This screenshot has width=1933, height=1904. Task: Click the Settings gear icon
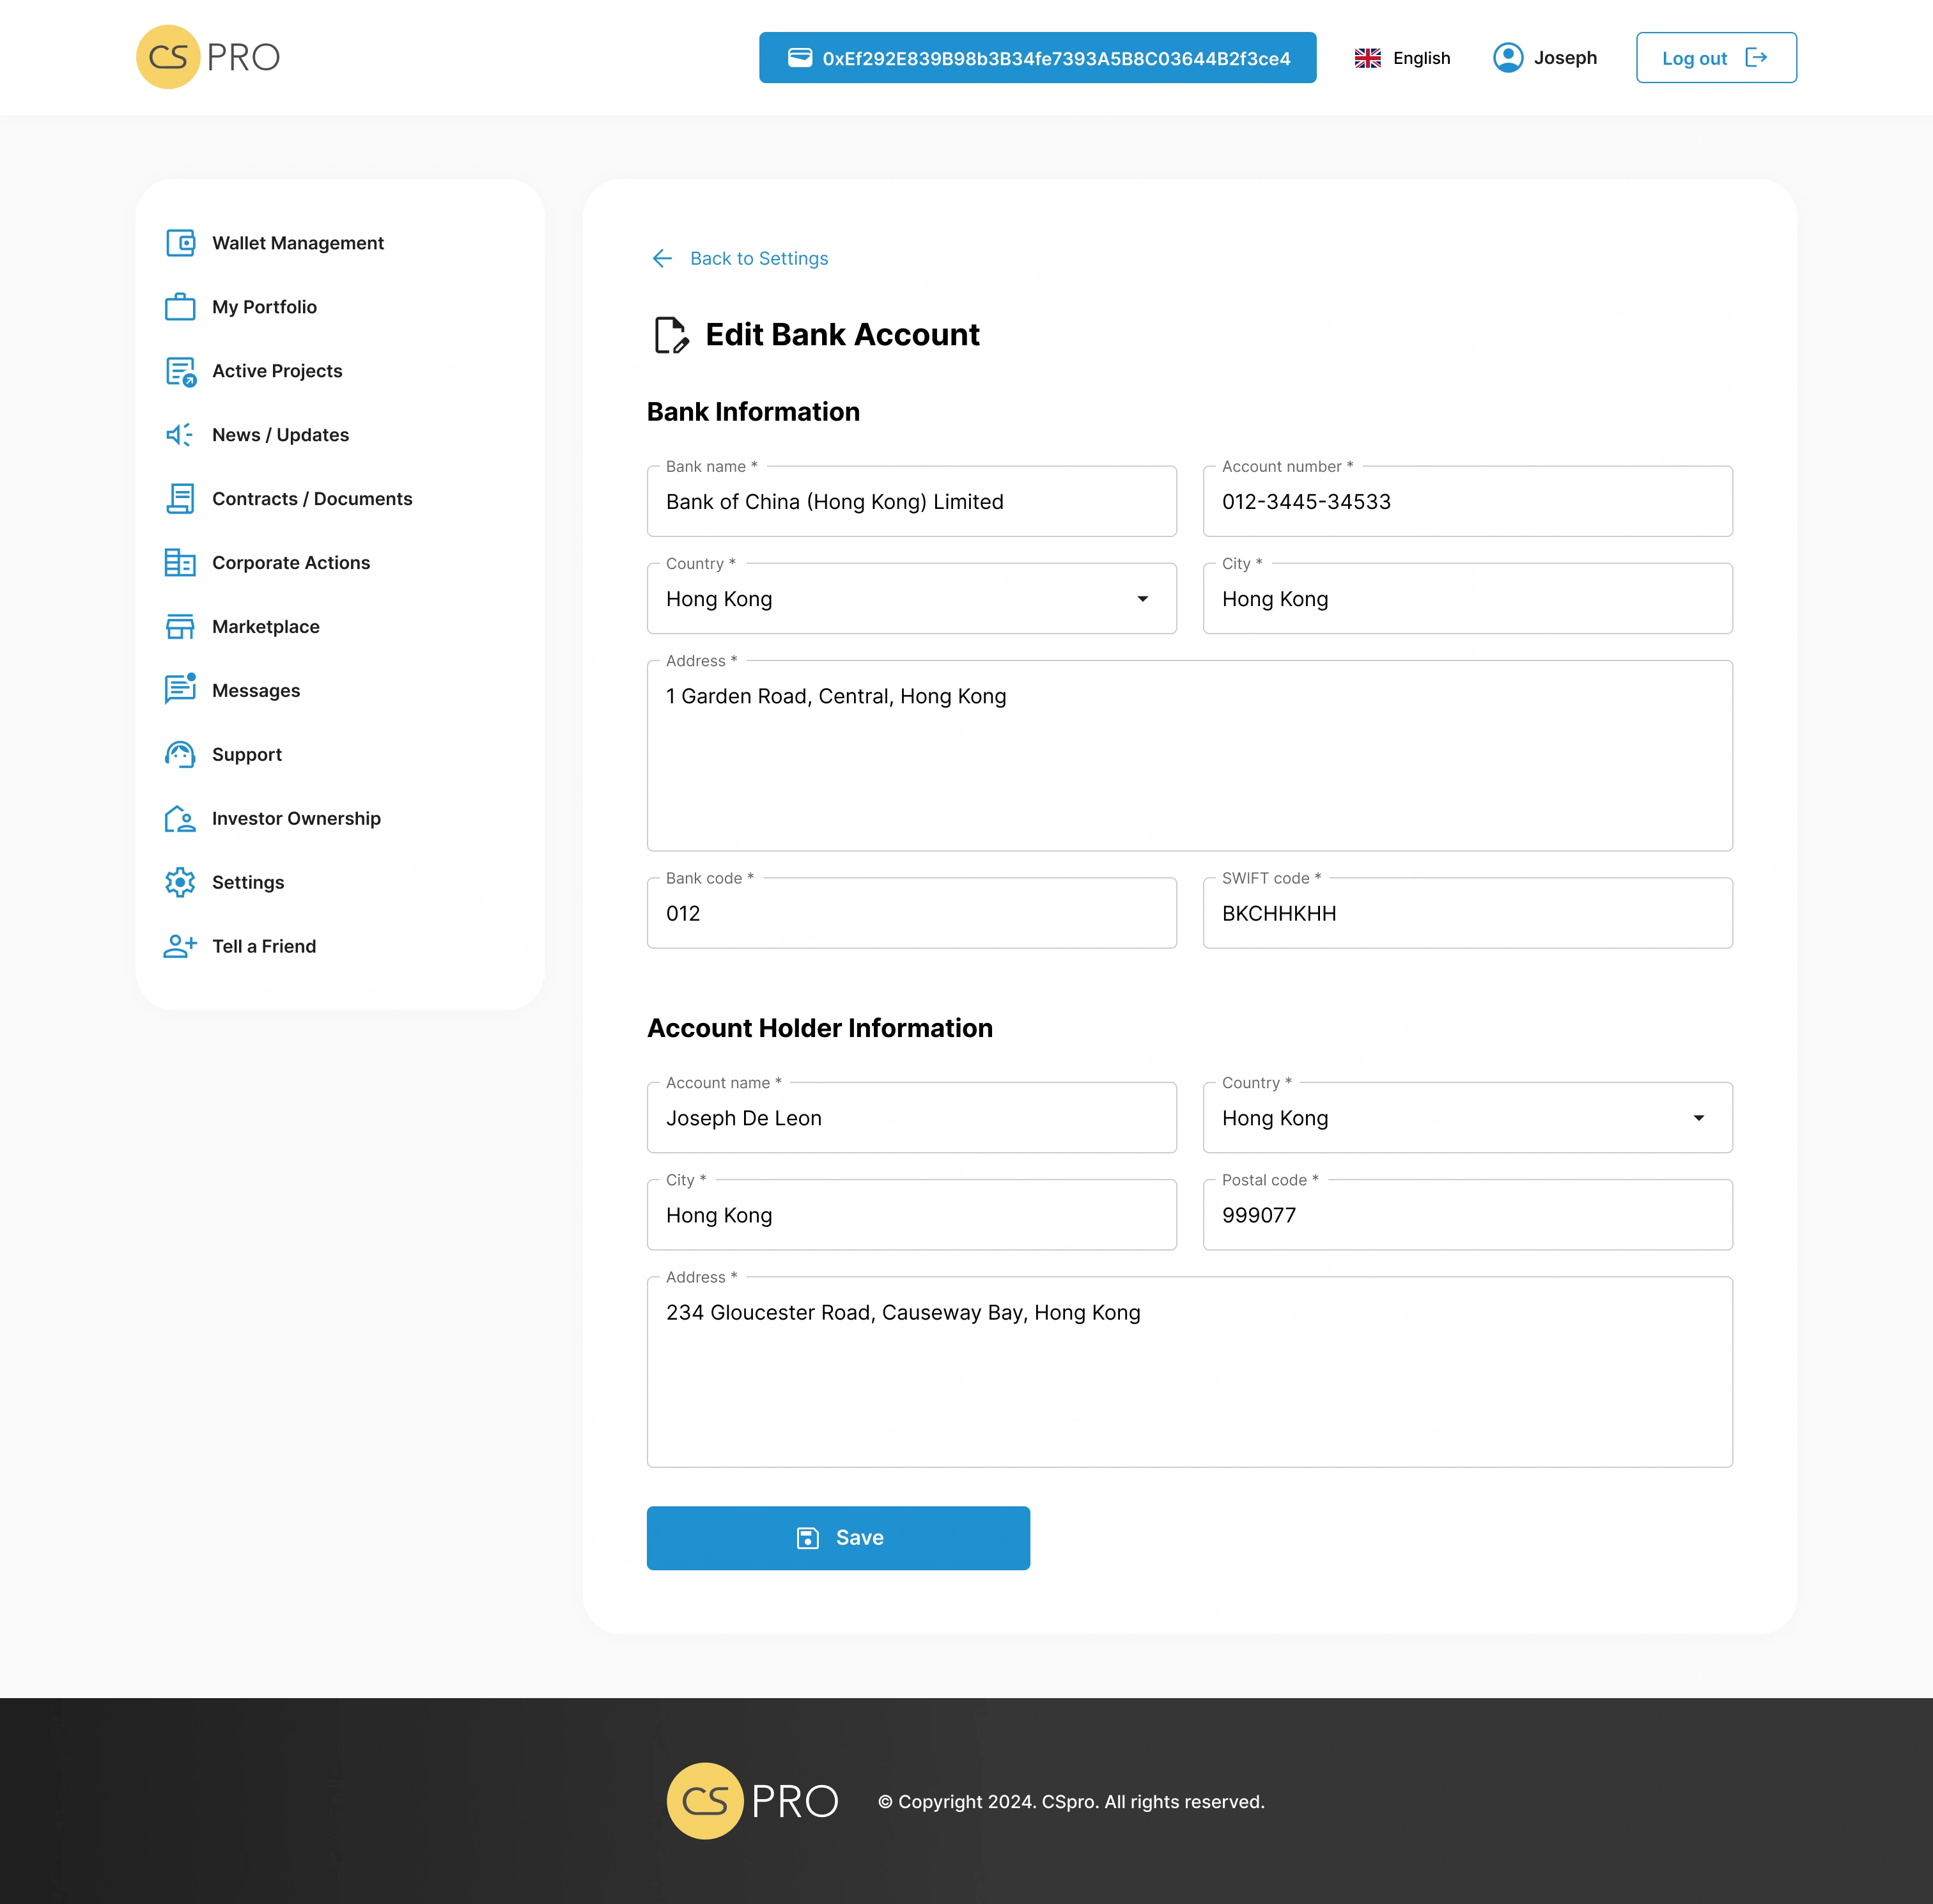coord(180,882)
